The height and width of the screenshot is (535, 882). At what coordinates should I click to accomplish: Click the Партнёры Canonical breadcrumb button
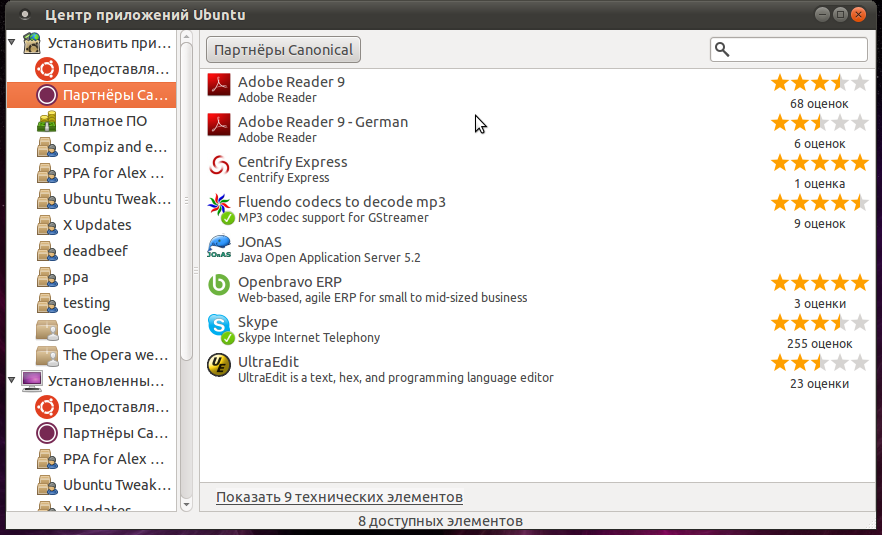pos(284,50)
